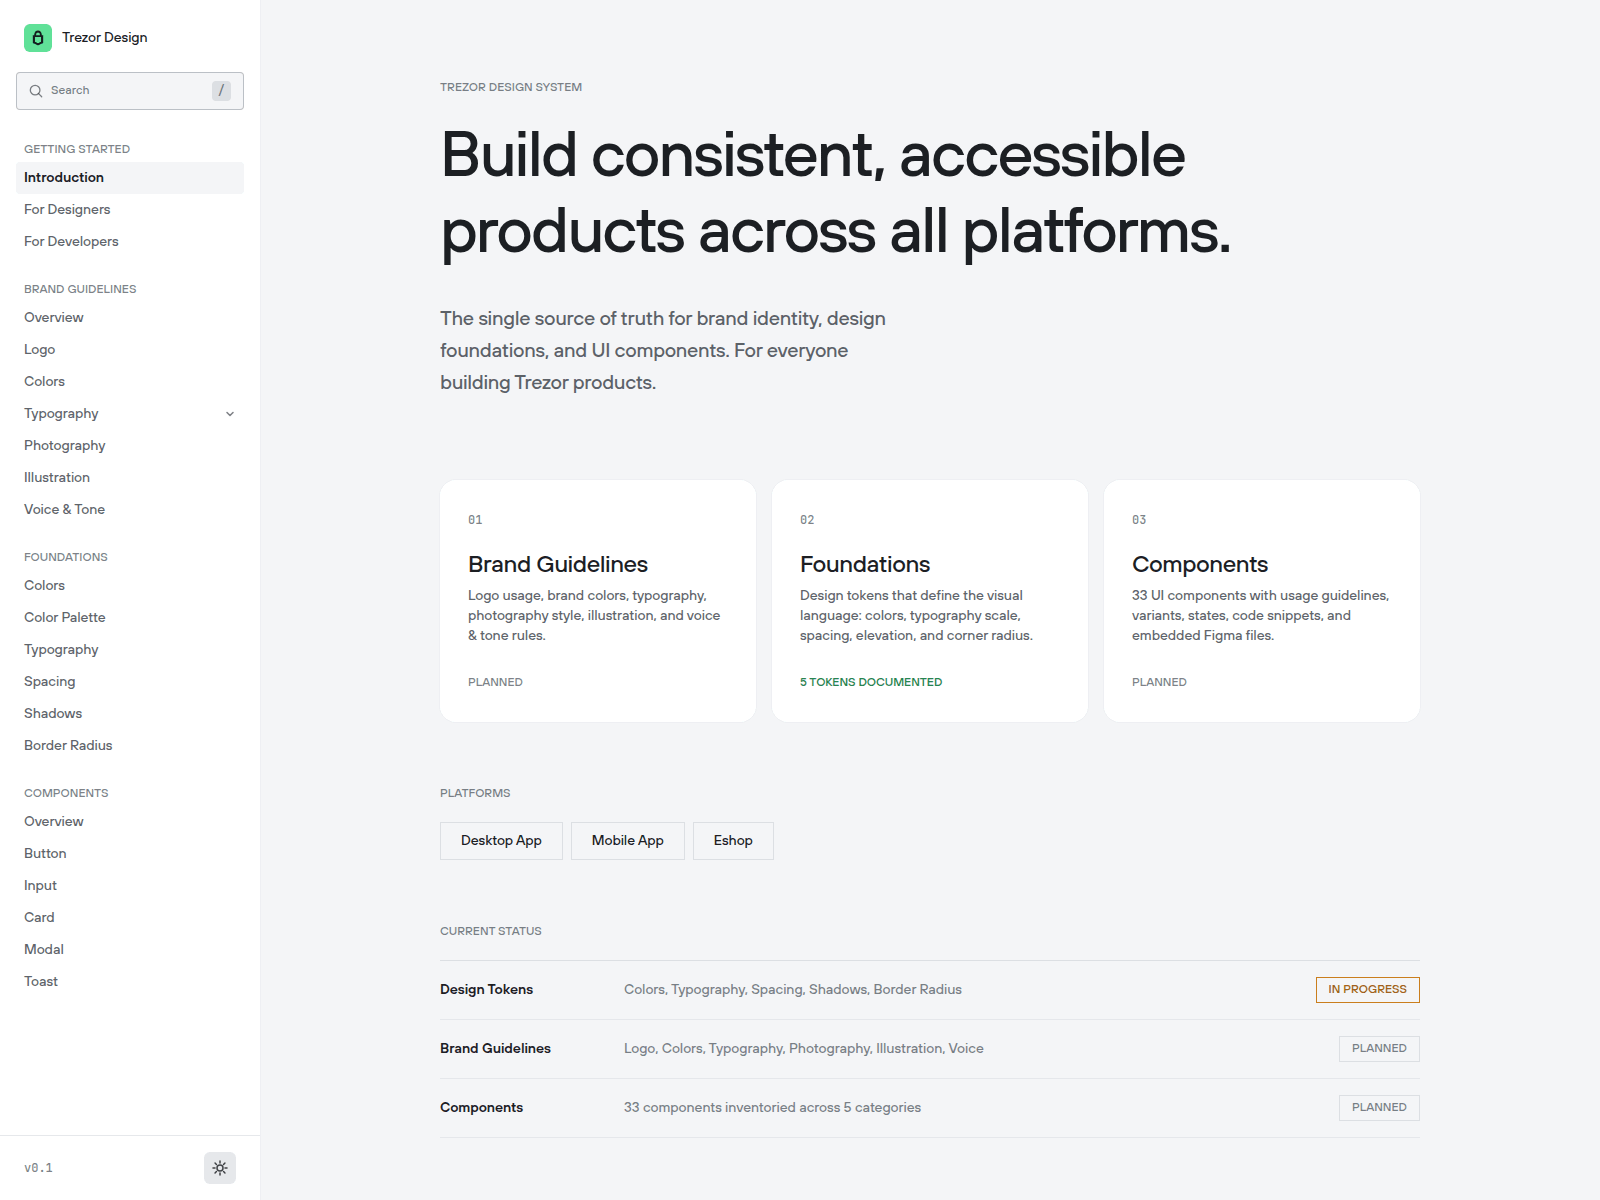
Task: Open the Foundations card
Action: tap(929, 601)
